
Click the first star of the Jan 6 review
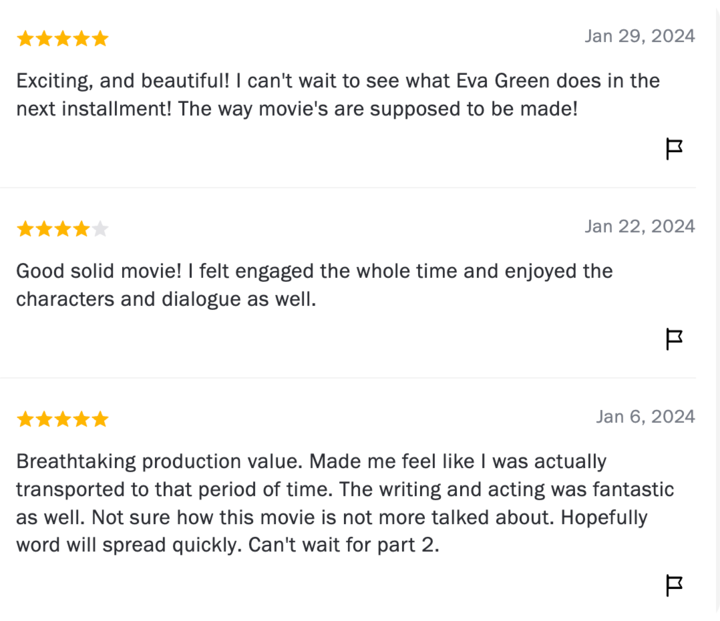click(25, 419)
